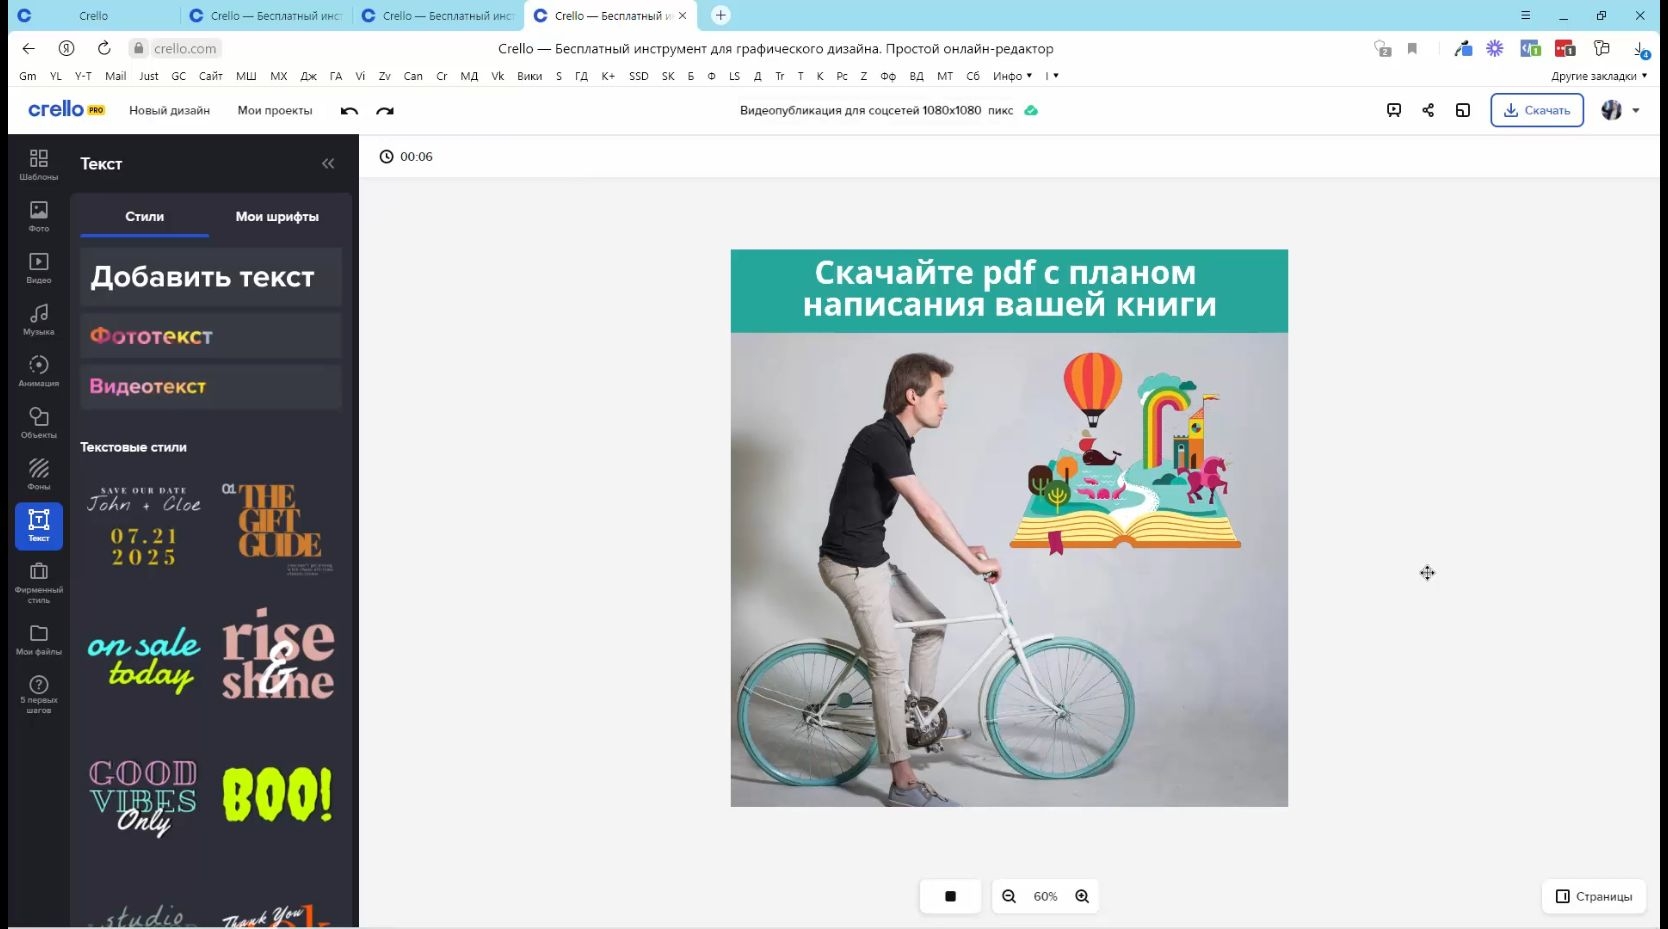This screenshot has width=1668, height=929.
Task: Open the Музыка sidebar panel
Action: click(38, 319)
